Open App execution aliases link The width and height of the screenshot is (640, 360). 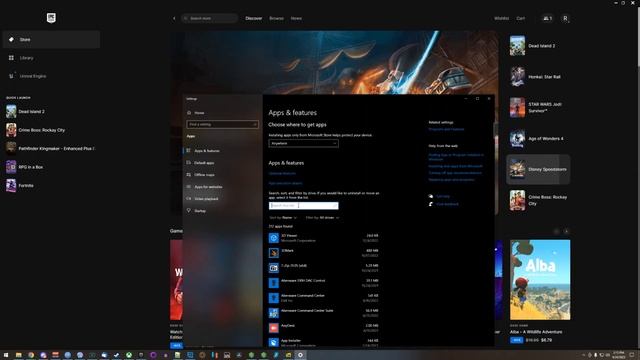click(x=285, y=183)
